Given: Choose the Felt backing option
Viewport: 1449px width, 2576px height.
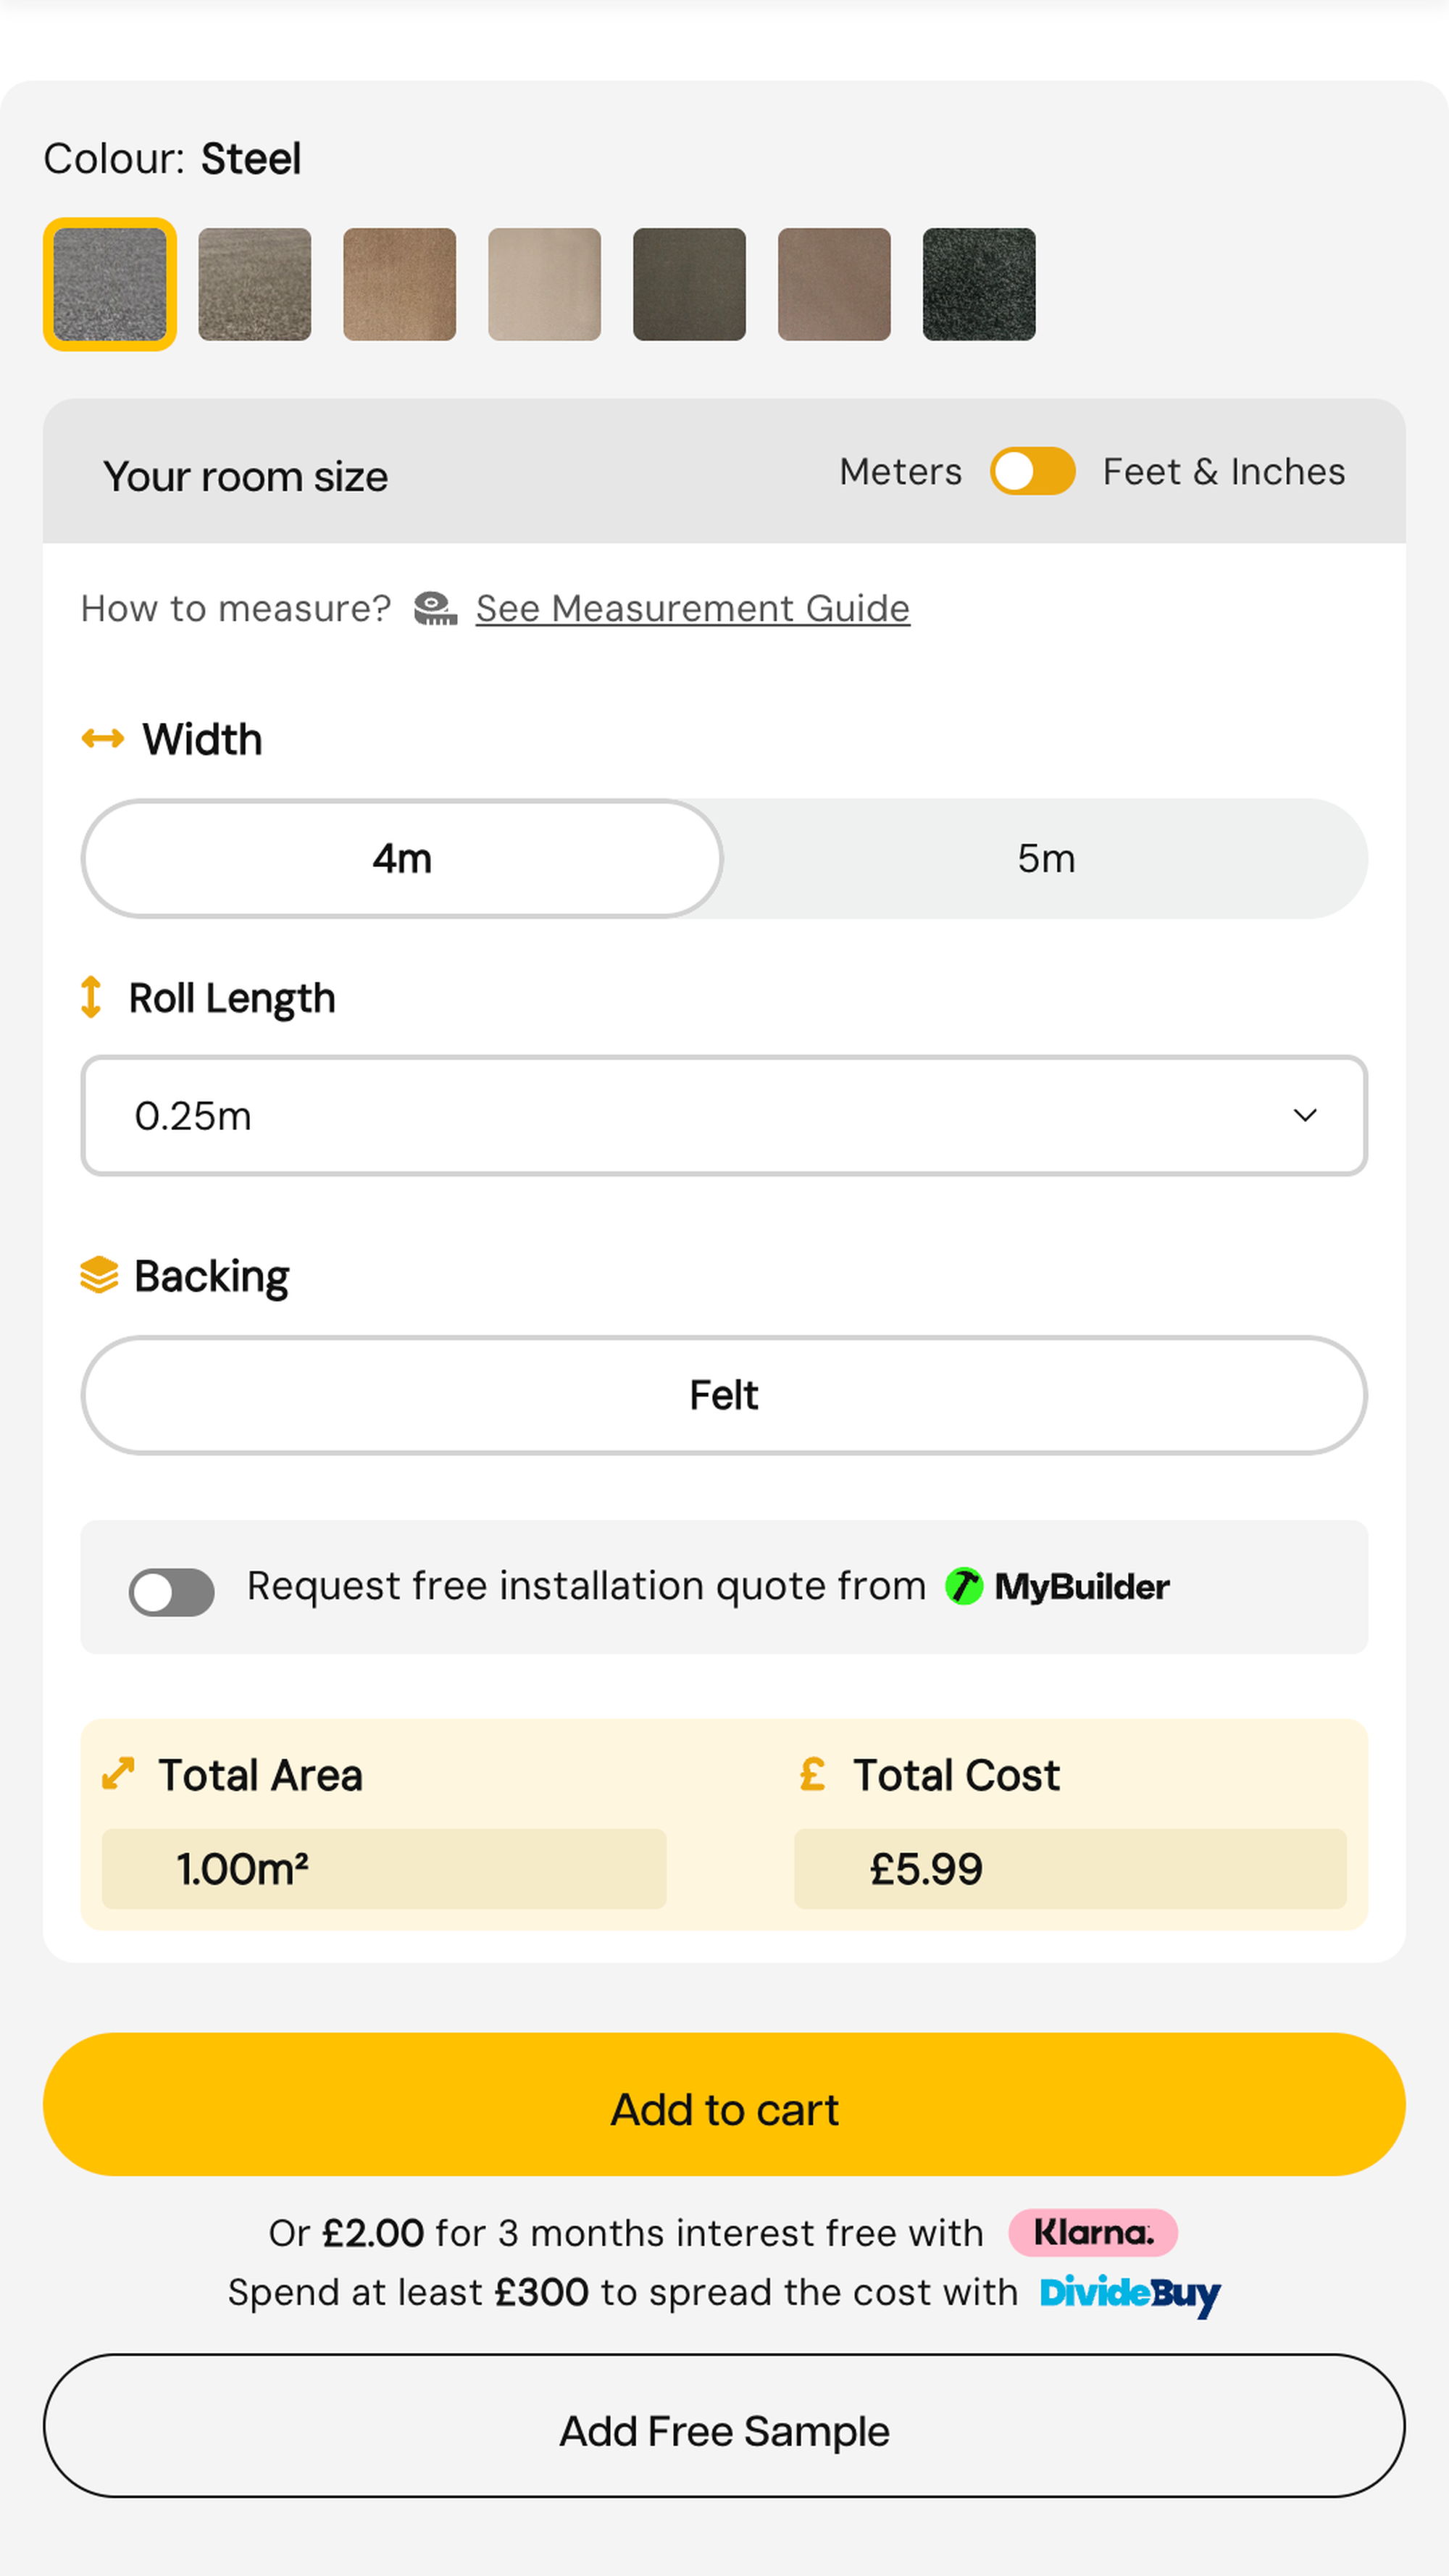Looking at the screenshot, I should pos(724,1395).
